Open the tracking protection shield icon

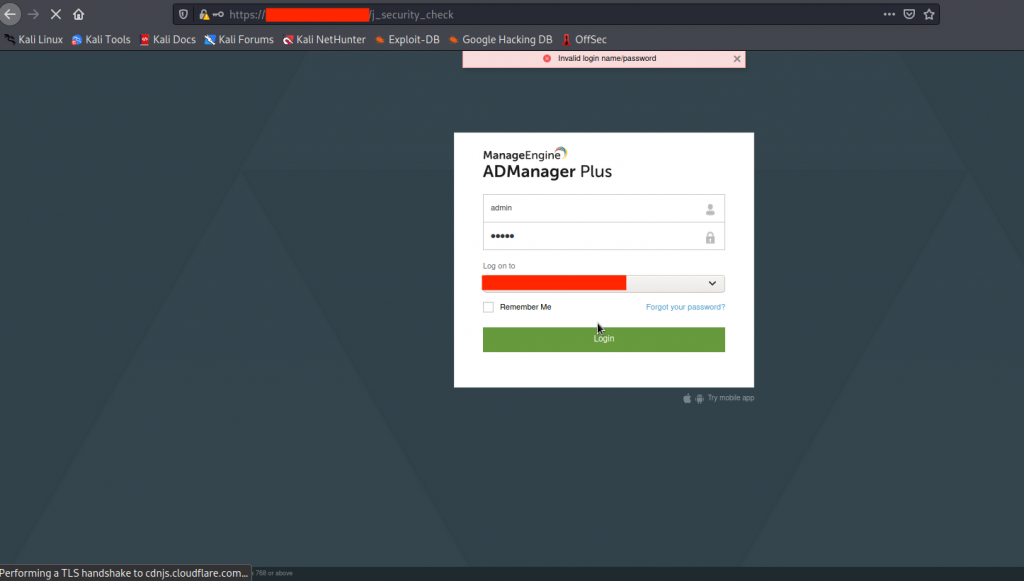(x=184, y=14)
